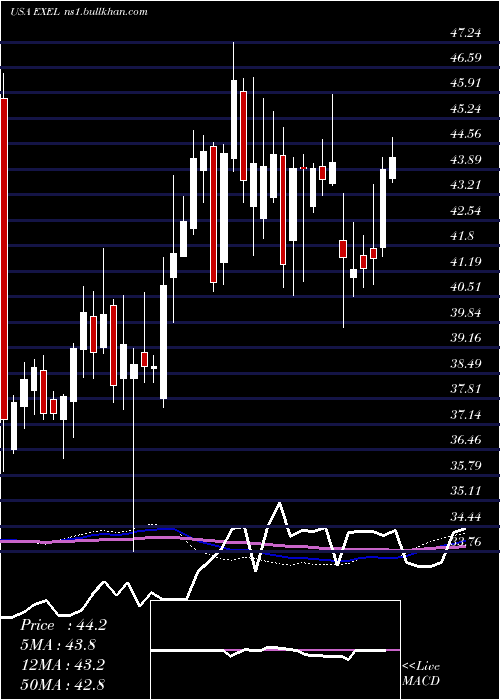Click the 45.24 price axis label
Screen dimensions: 500x700
[x=466, y=108]
